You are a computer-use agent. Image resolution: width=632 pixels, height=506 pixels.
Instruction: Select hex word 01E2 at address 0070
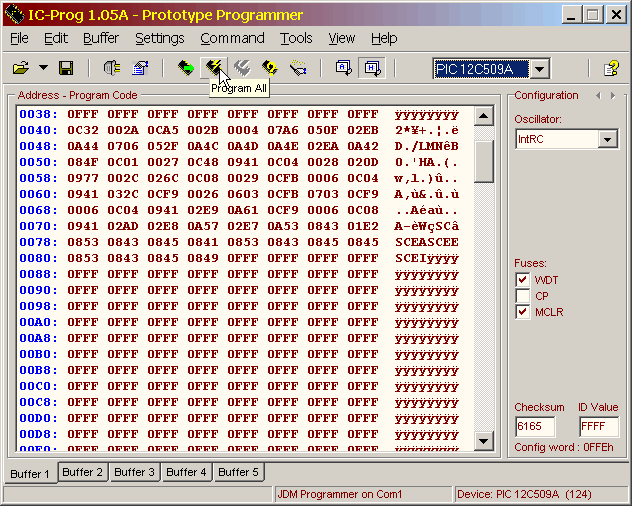click(363, 226)
